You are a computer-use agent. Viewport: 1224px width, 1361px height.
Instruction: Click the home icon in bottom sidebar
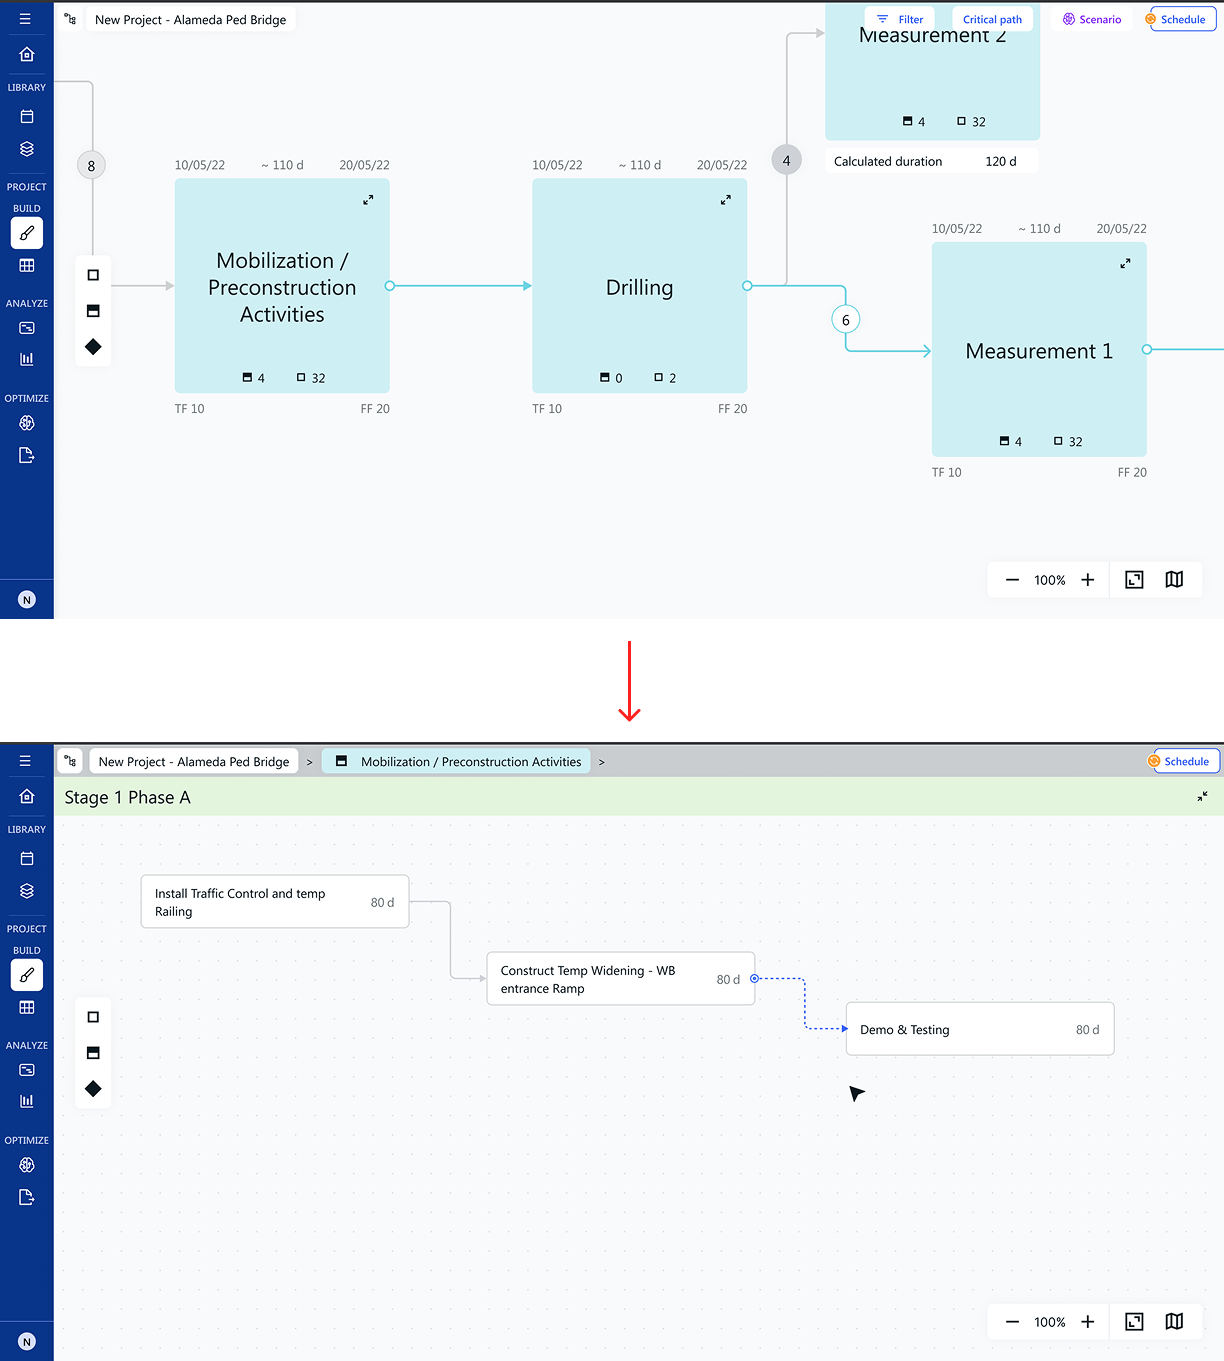(x=27, y=796)
